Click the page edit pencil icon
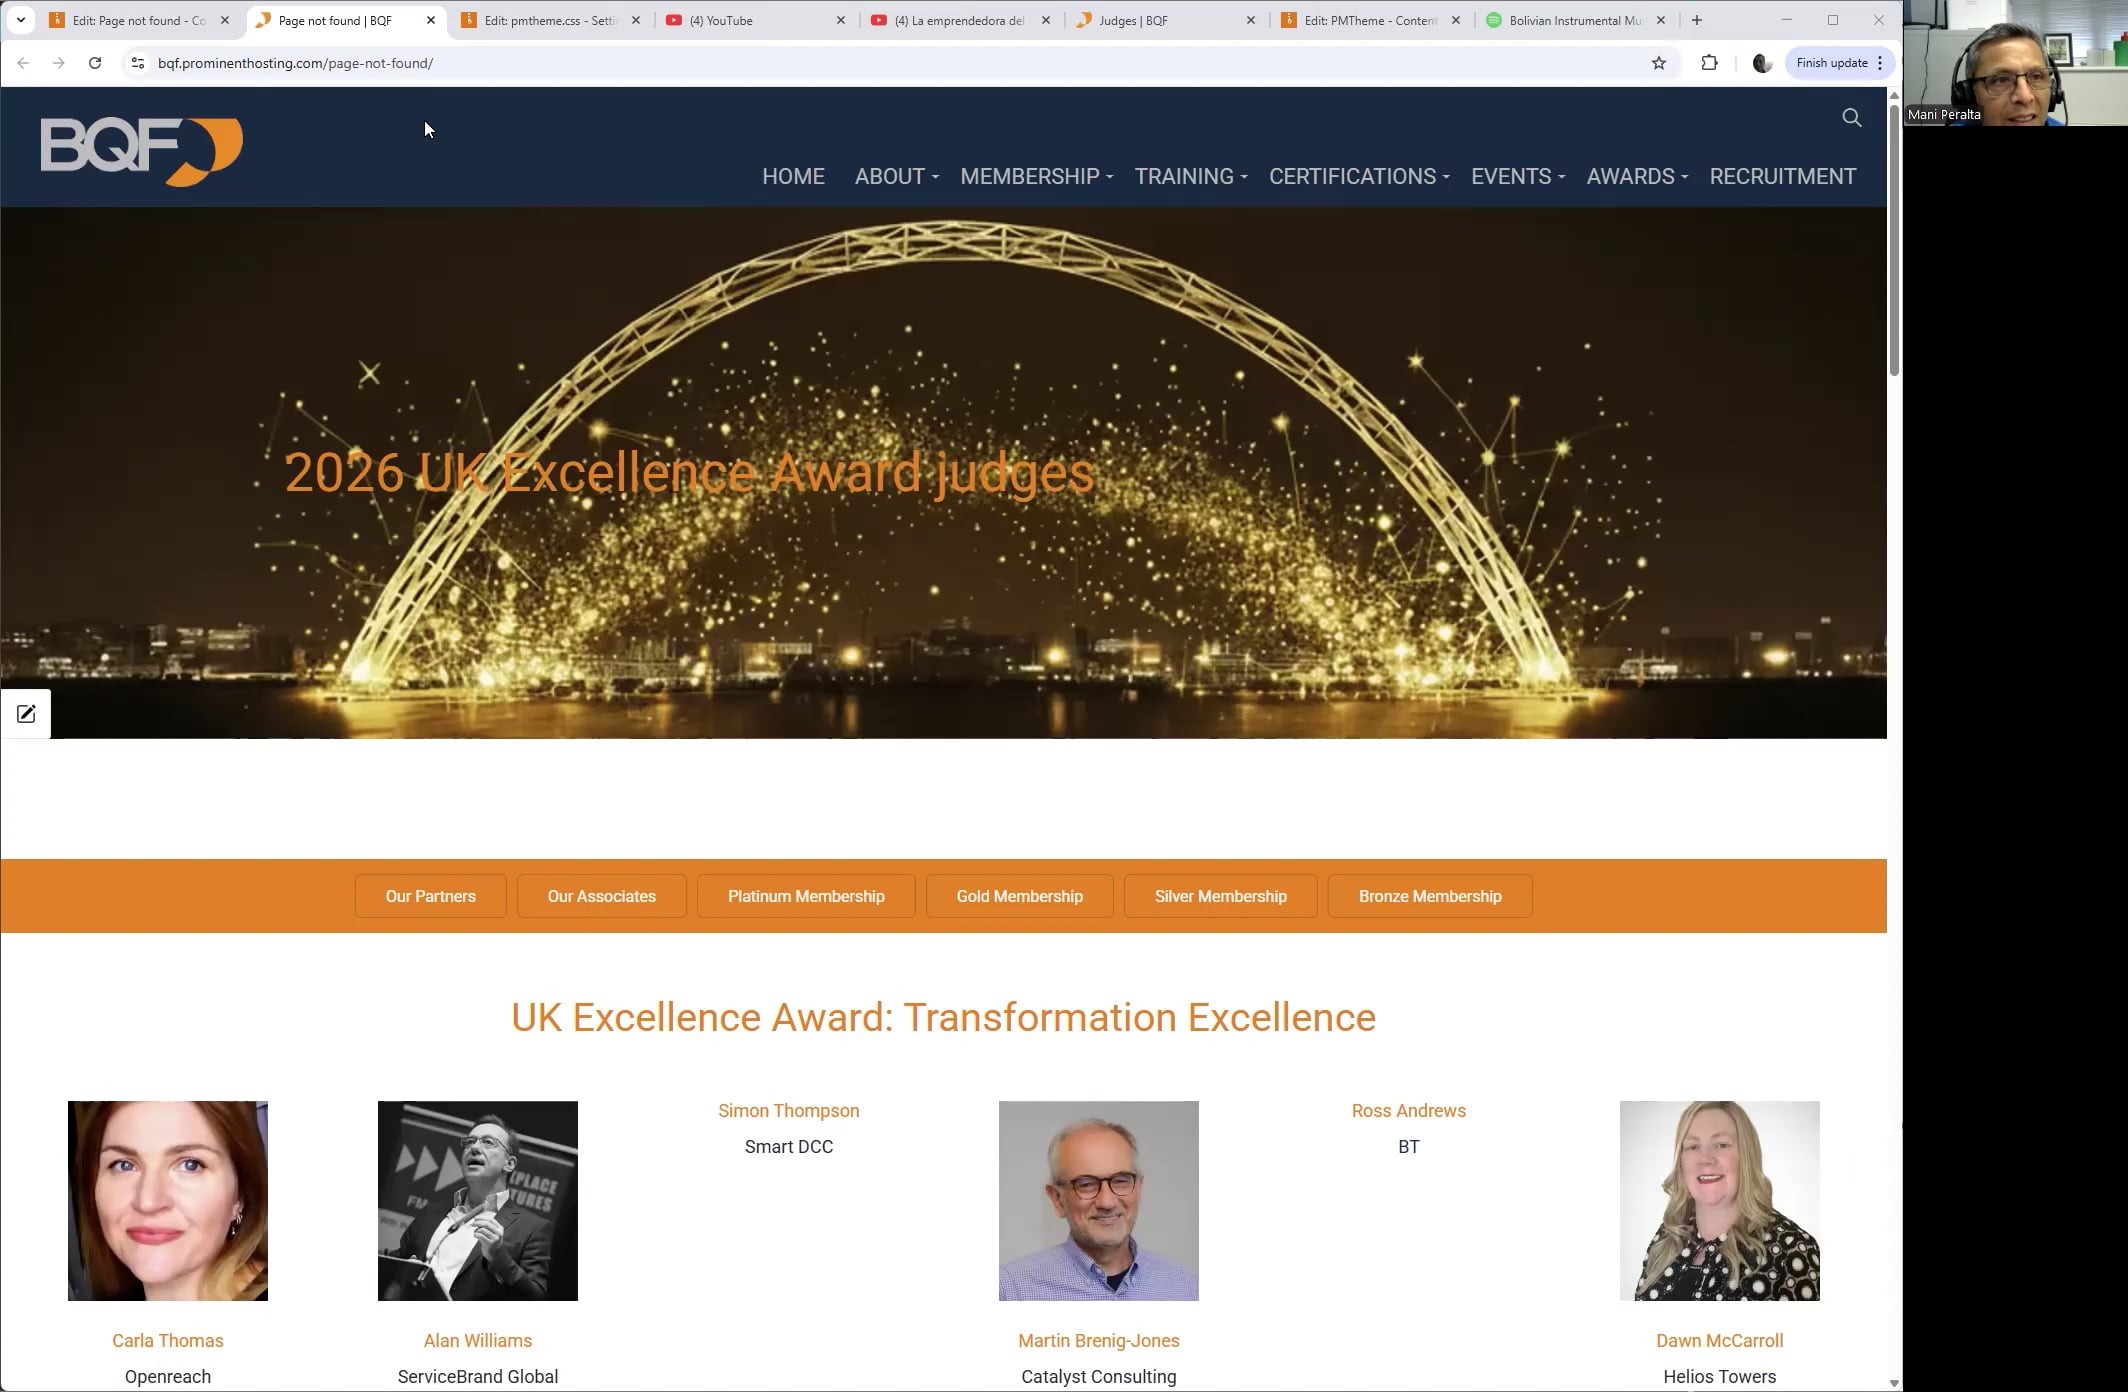Screen dimensions: 2128x1392 (x=26, y=714)
